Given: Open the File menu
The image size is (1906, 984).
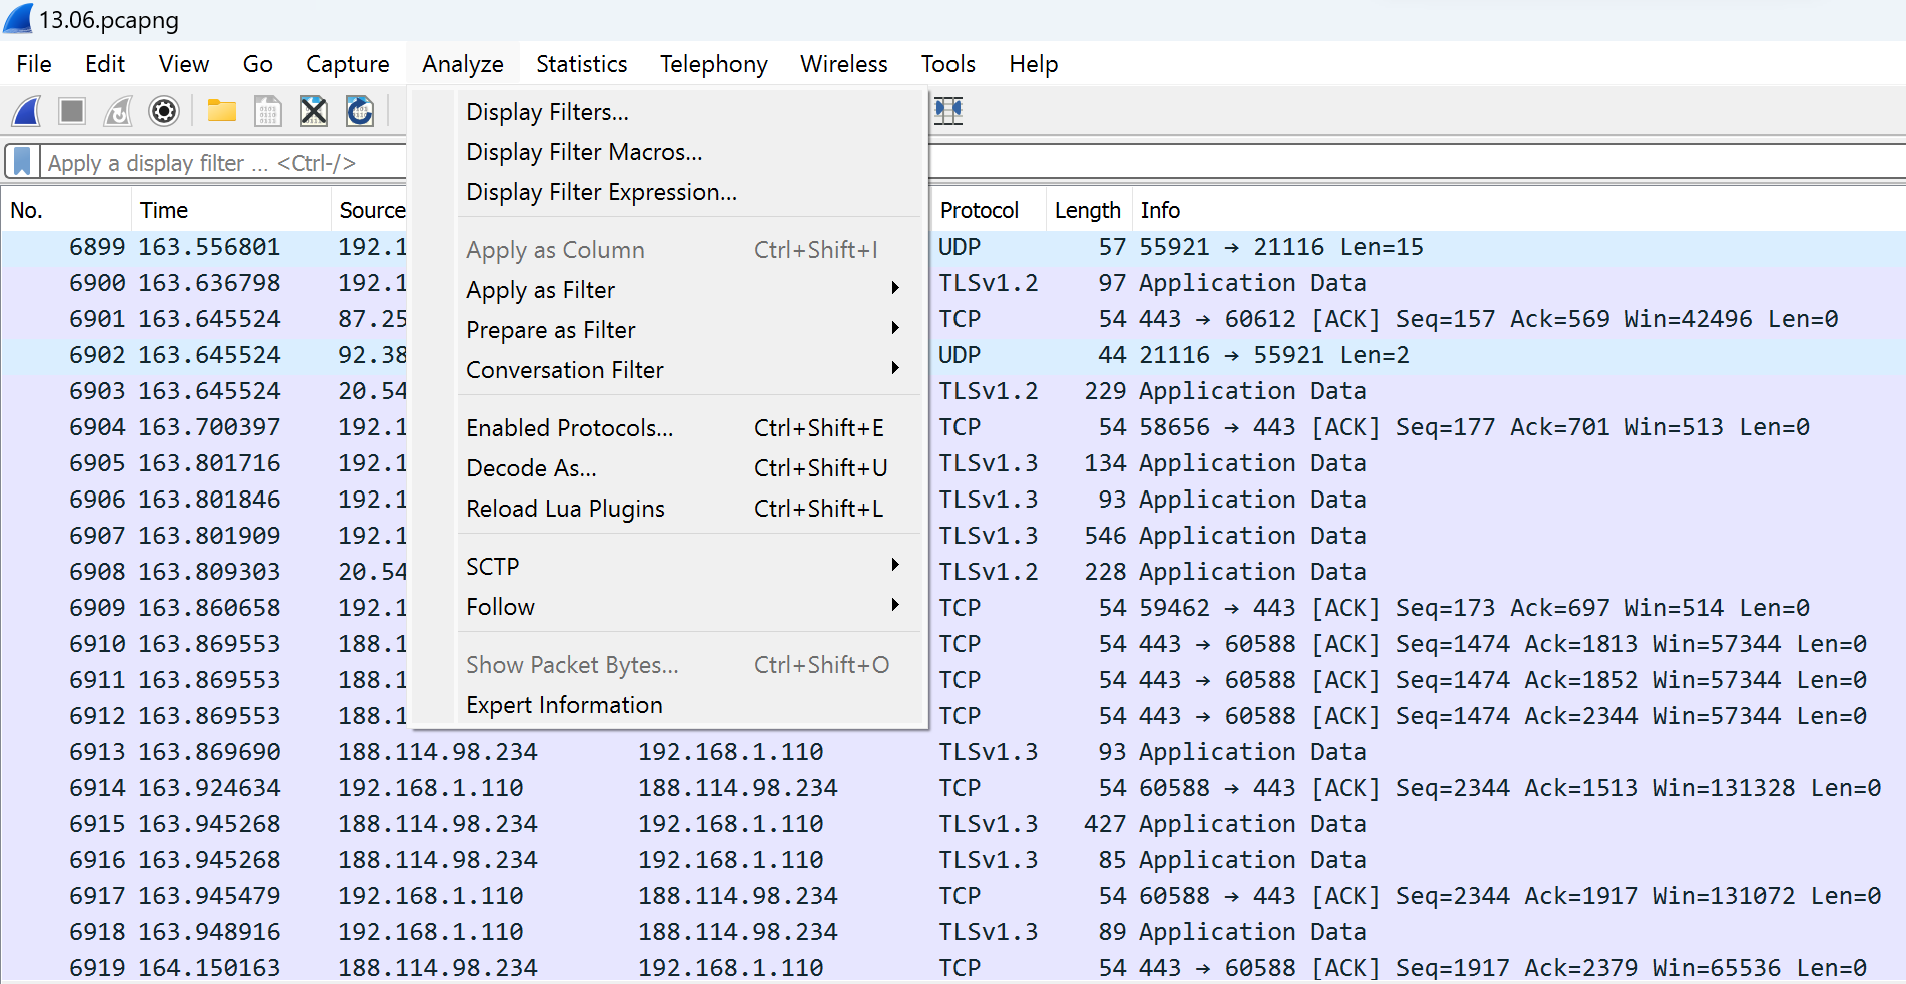Looking at the screenshot, I should coord(34,64).
